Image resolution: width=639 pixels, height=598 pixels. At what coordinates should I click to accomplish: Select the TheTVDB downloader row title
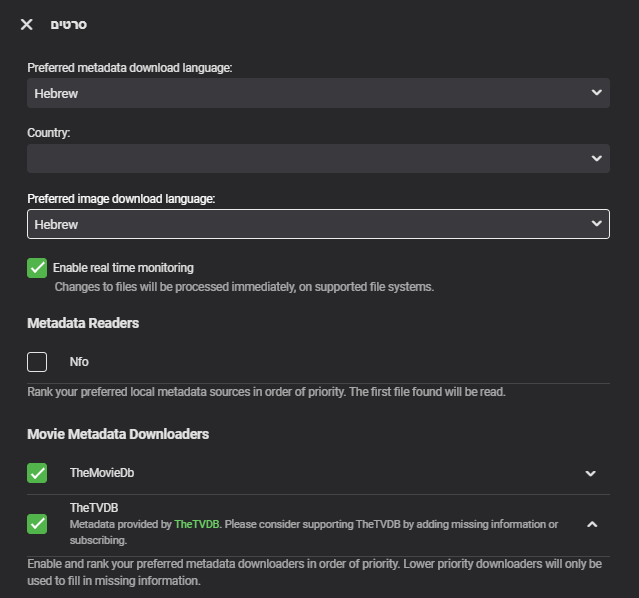(94, 508)
